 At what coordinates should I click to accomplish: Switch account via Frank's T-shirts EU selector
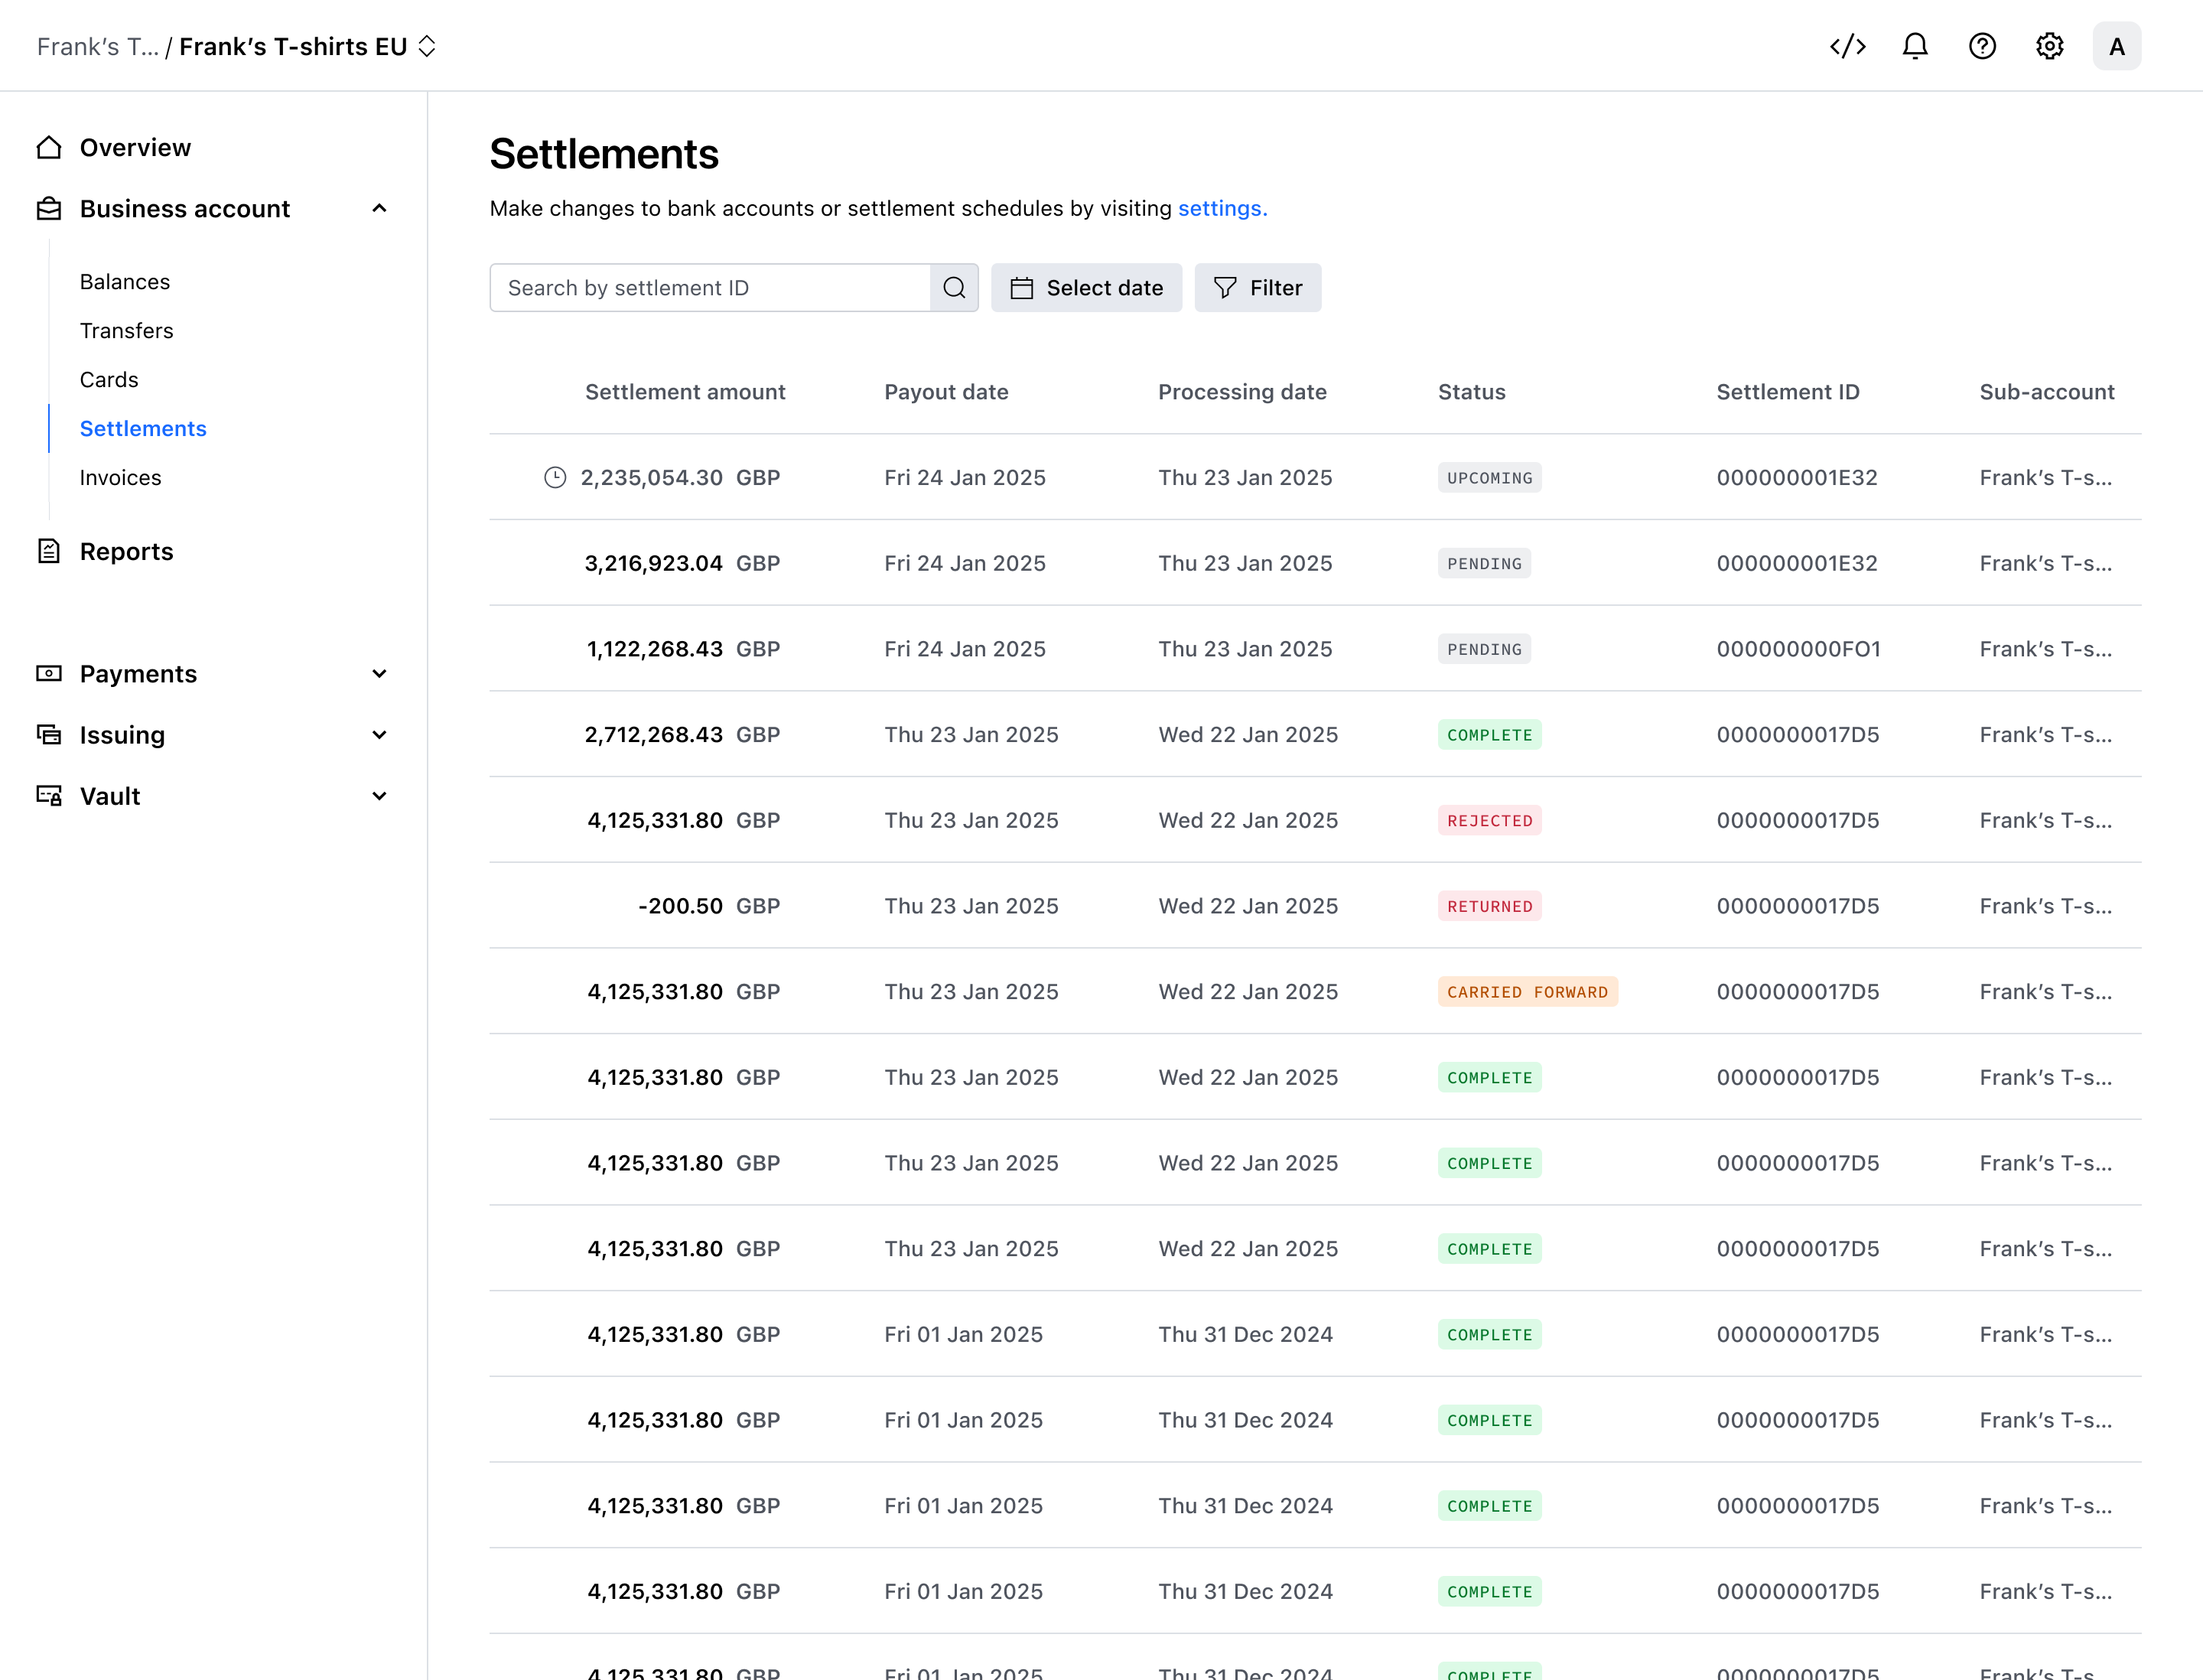tap(308, 46)
